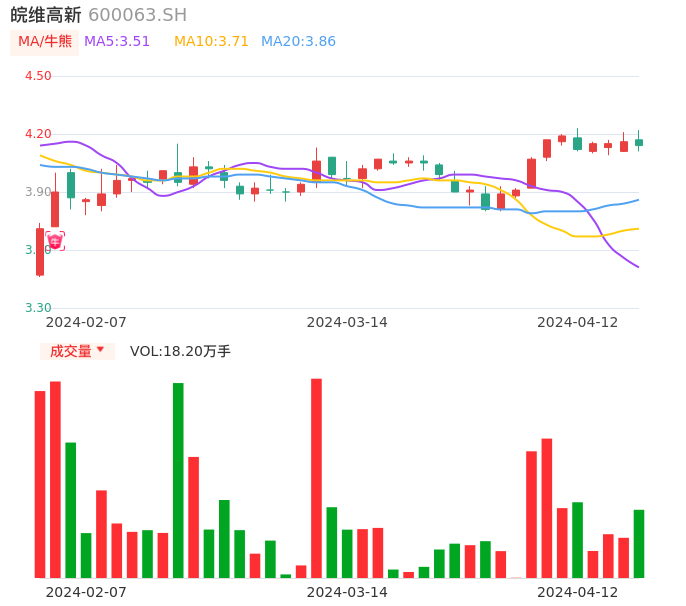Click the stock code 600063.SH
The image size is (686, 606).
[x=137, y=15]
